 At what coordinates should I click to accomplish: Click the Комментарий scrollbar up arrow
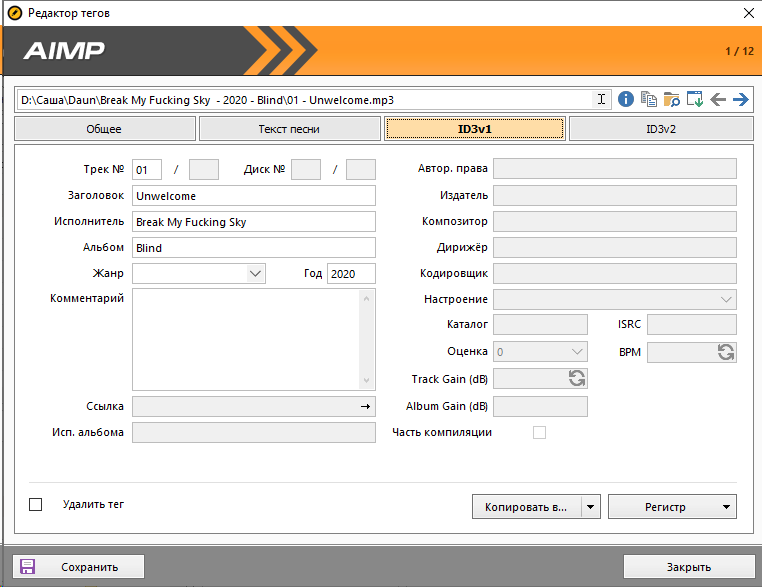366,298
